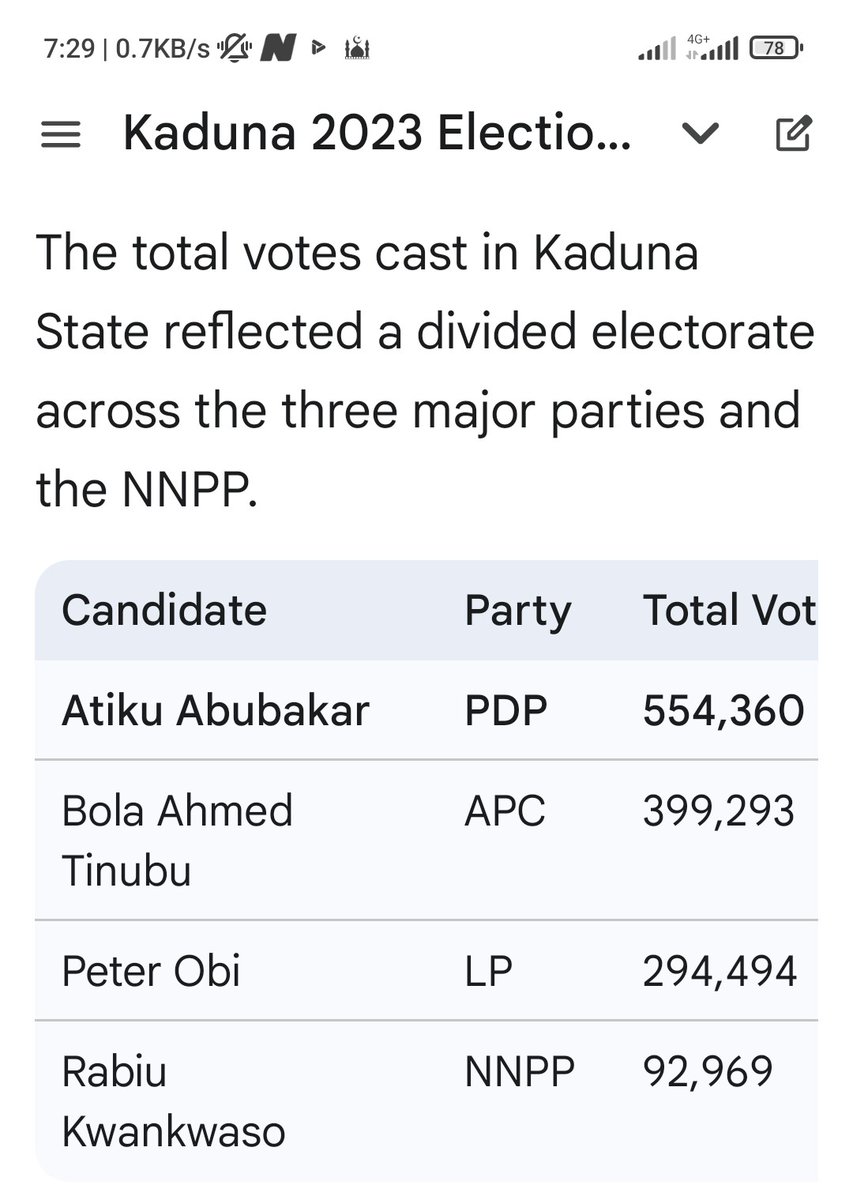Tap the NNPP party cell

[519, 1071]
